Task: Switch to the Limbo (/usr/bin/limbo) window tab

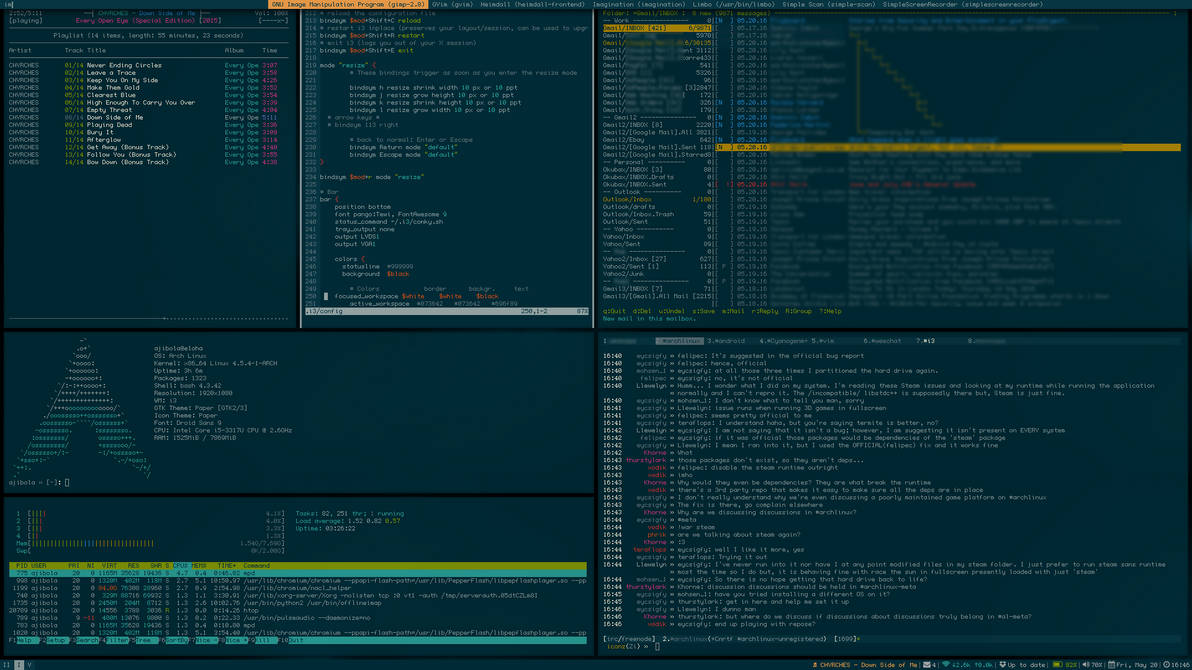Action: pos(734,5)
